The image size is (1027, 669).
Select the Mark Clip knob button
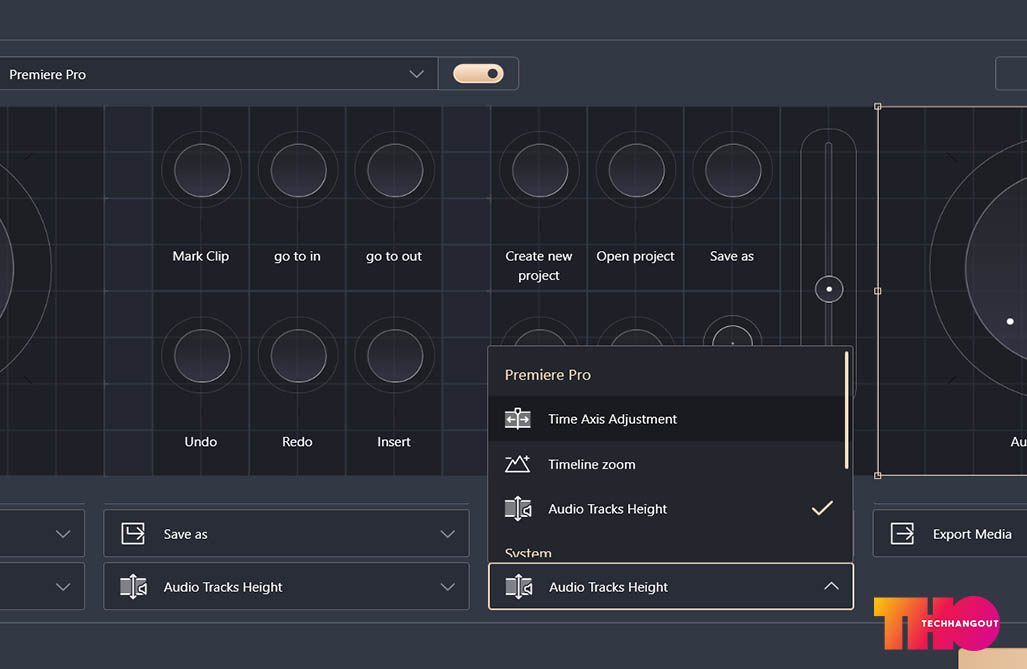pos(202,170)
